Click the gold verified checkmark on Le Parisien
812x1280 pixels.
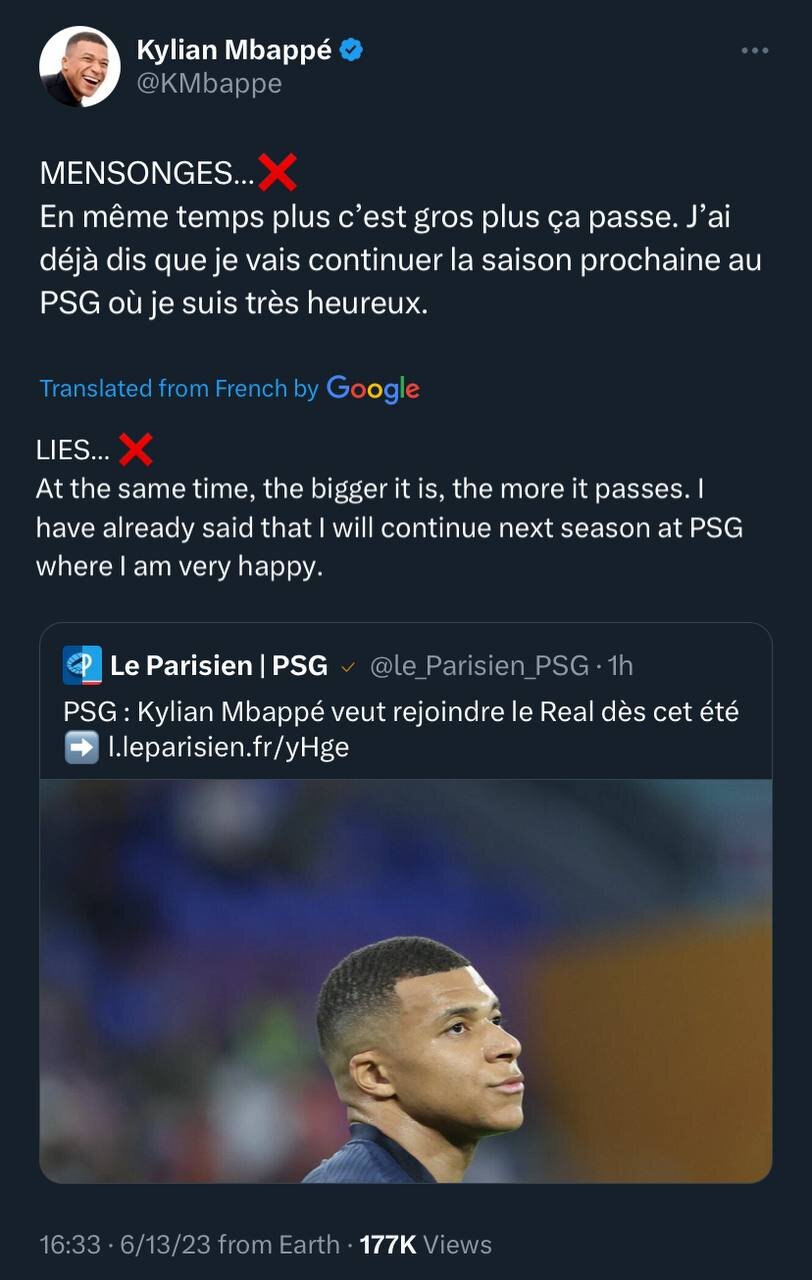348,666
